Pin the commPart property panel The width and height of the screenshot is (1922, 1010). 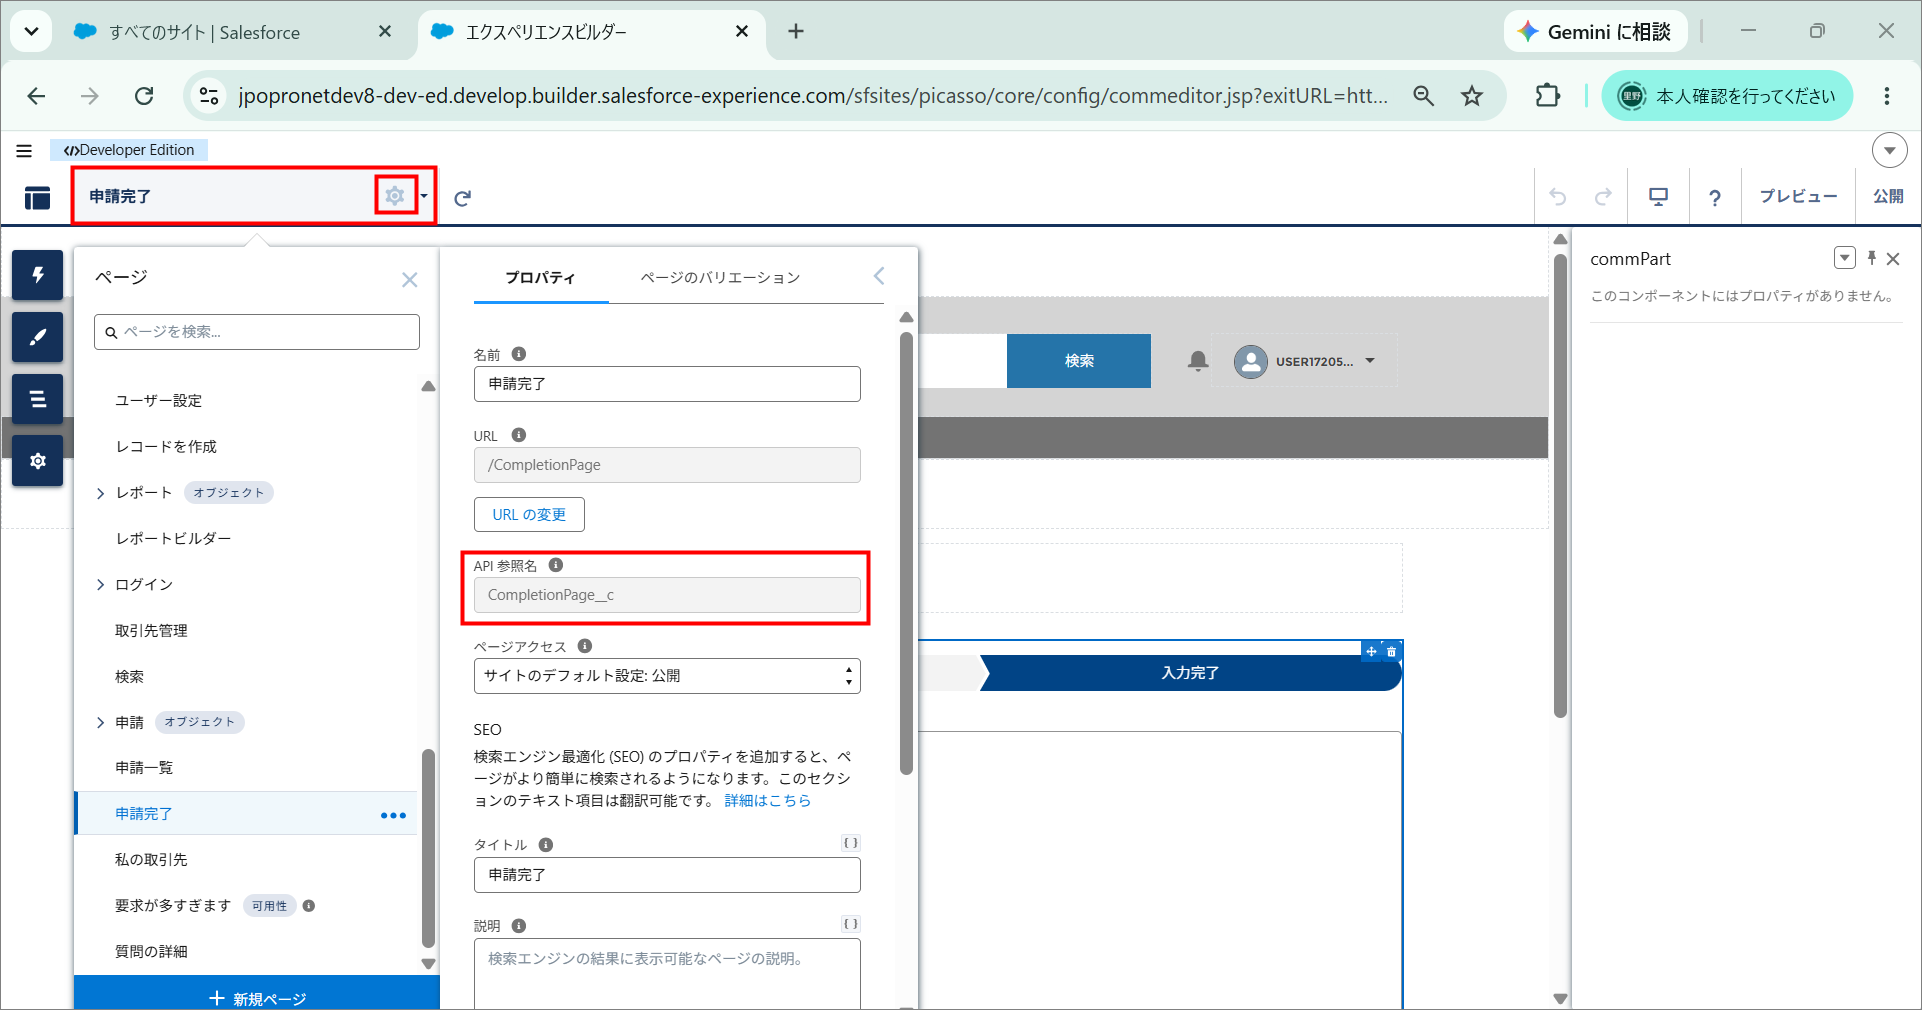point(1872,258)
